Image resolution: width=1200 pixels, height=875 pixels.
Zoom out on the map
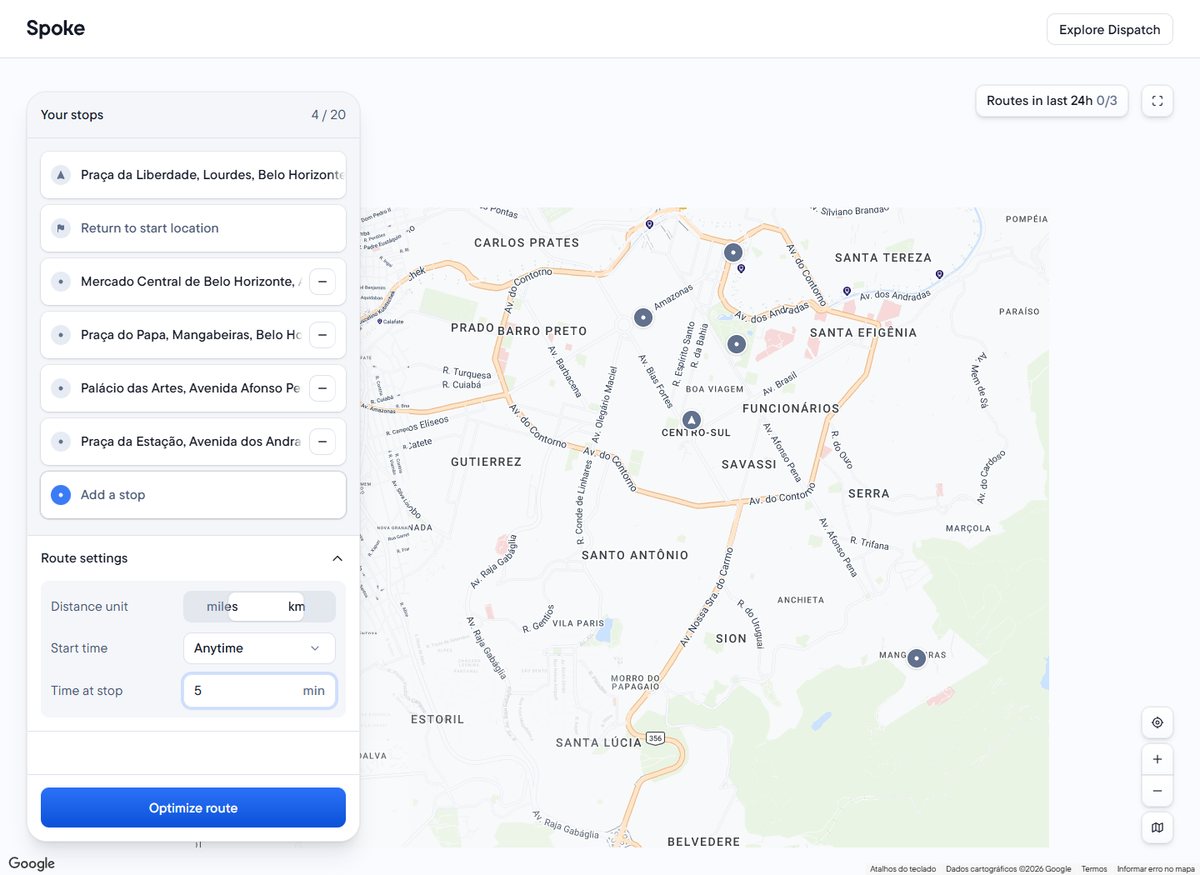coord(1157,791)
